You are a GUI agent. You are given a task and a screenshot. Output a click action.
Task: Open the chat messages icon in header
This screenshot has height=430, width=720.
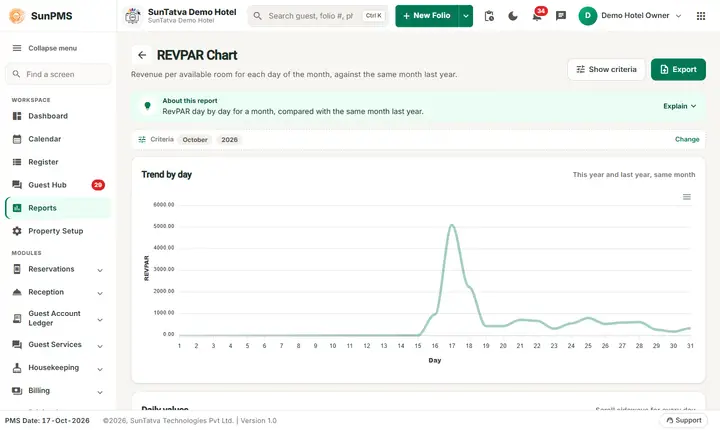[x=561, y=16]
